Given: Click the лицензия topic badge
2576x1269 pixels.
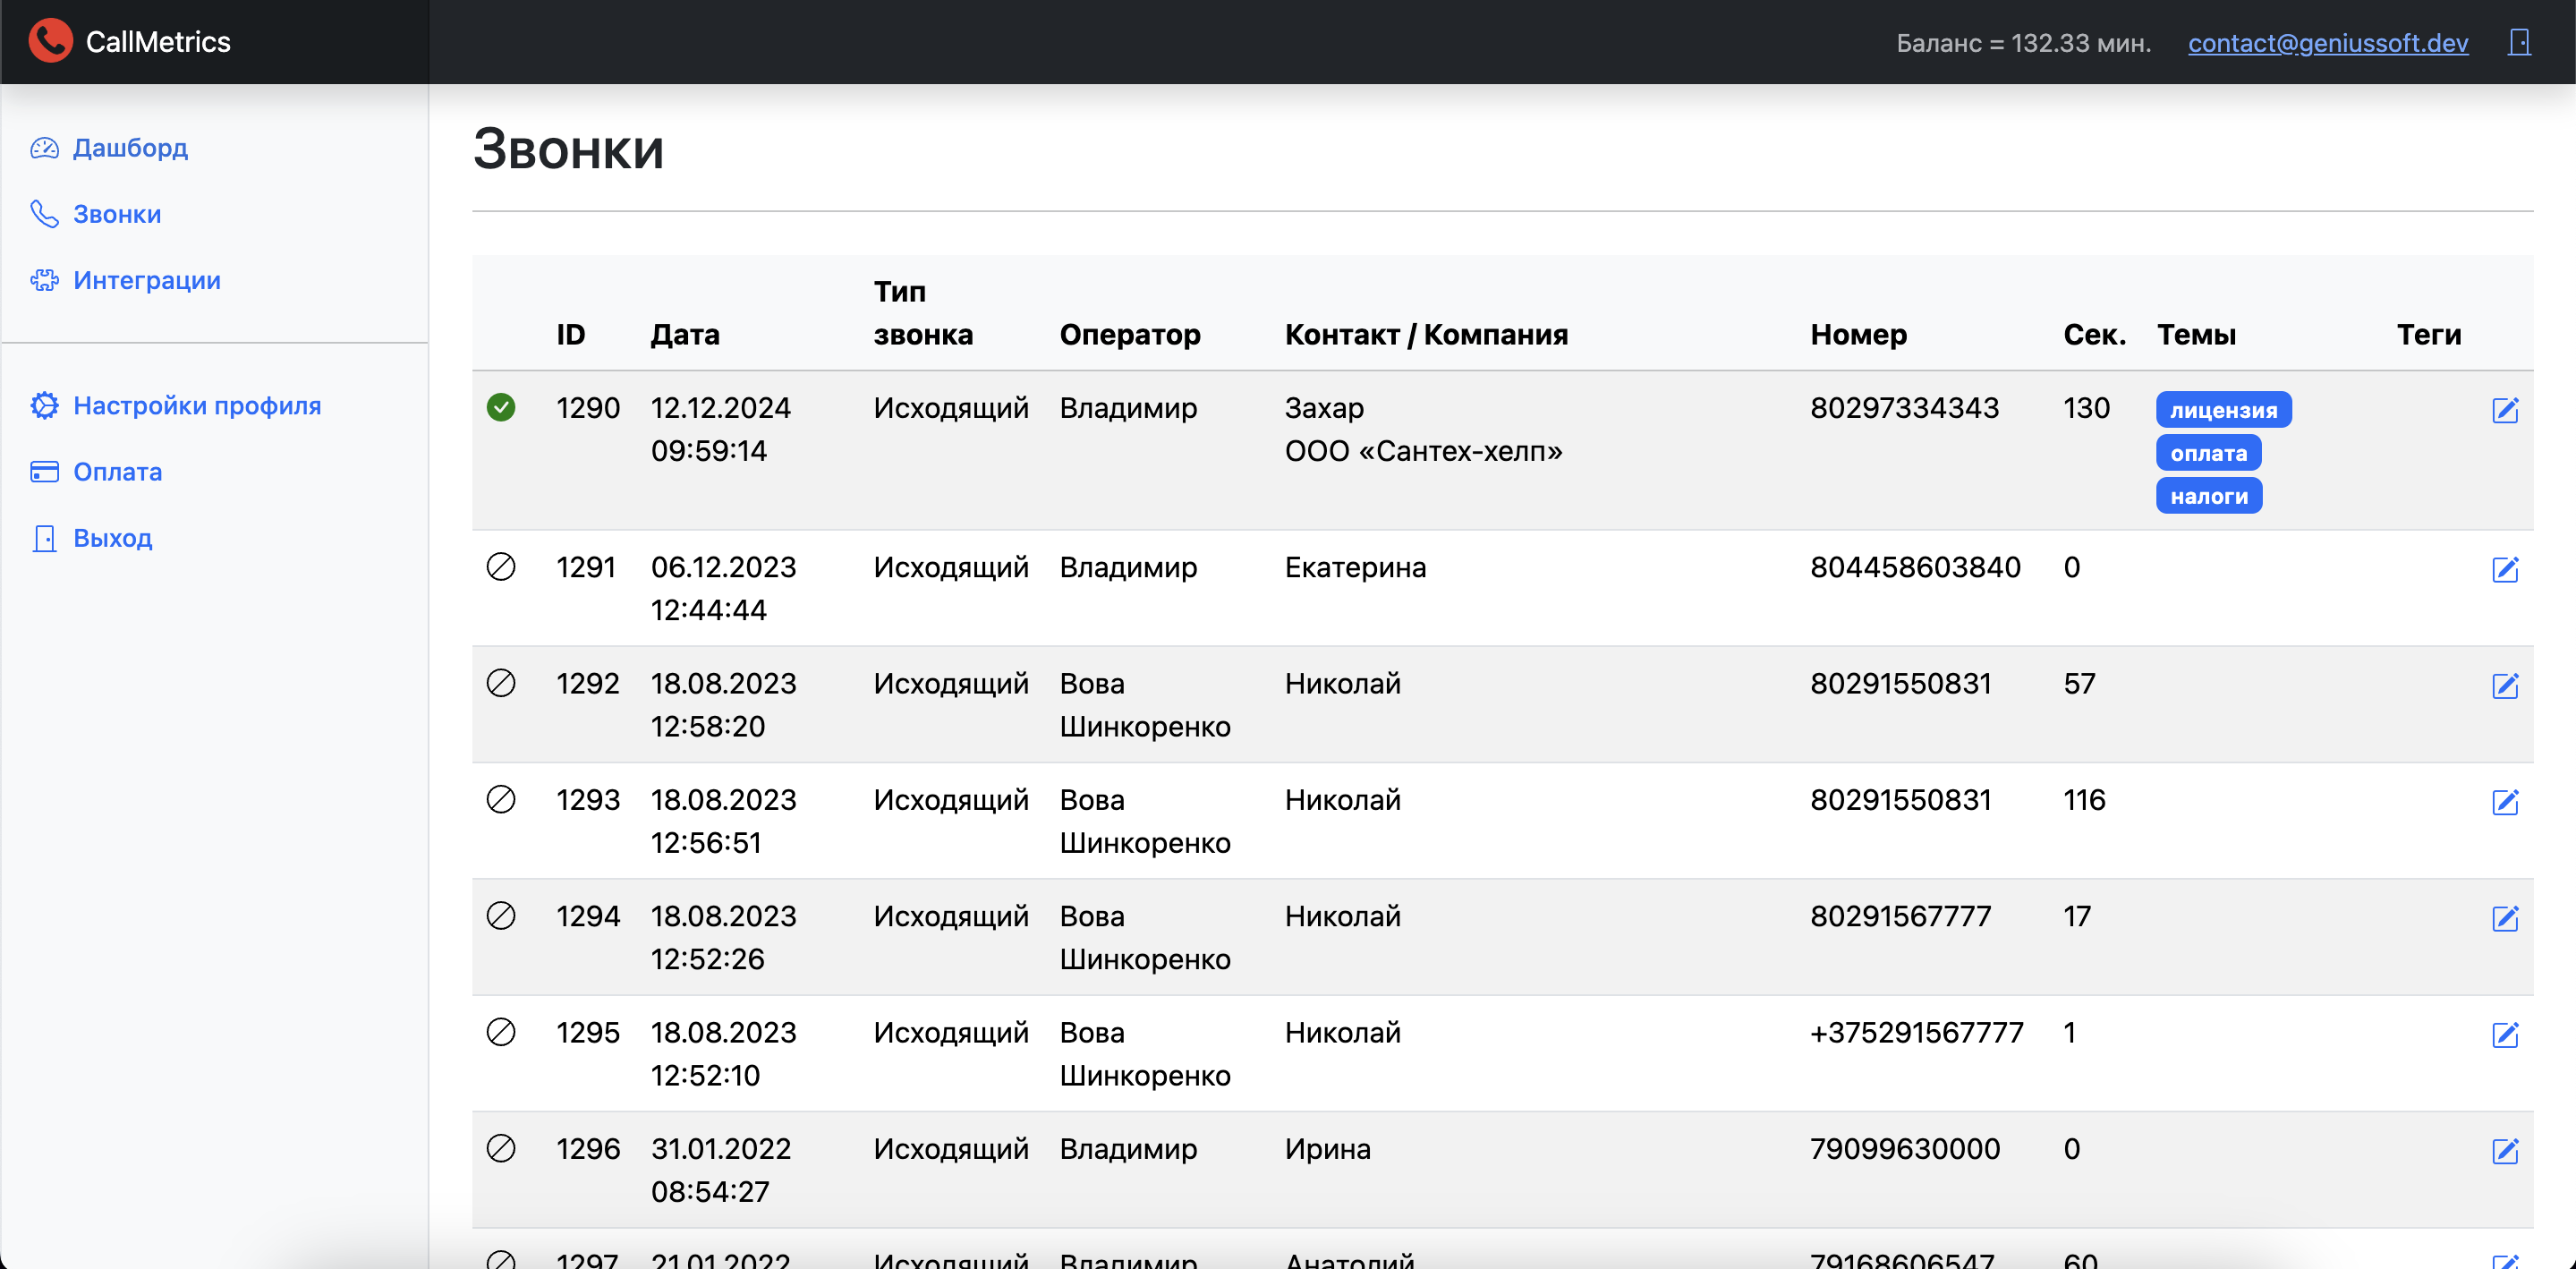Looking at the screenshot, I should pyautogui.click(x=2224, y=410).
